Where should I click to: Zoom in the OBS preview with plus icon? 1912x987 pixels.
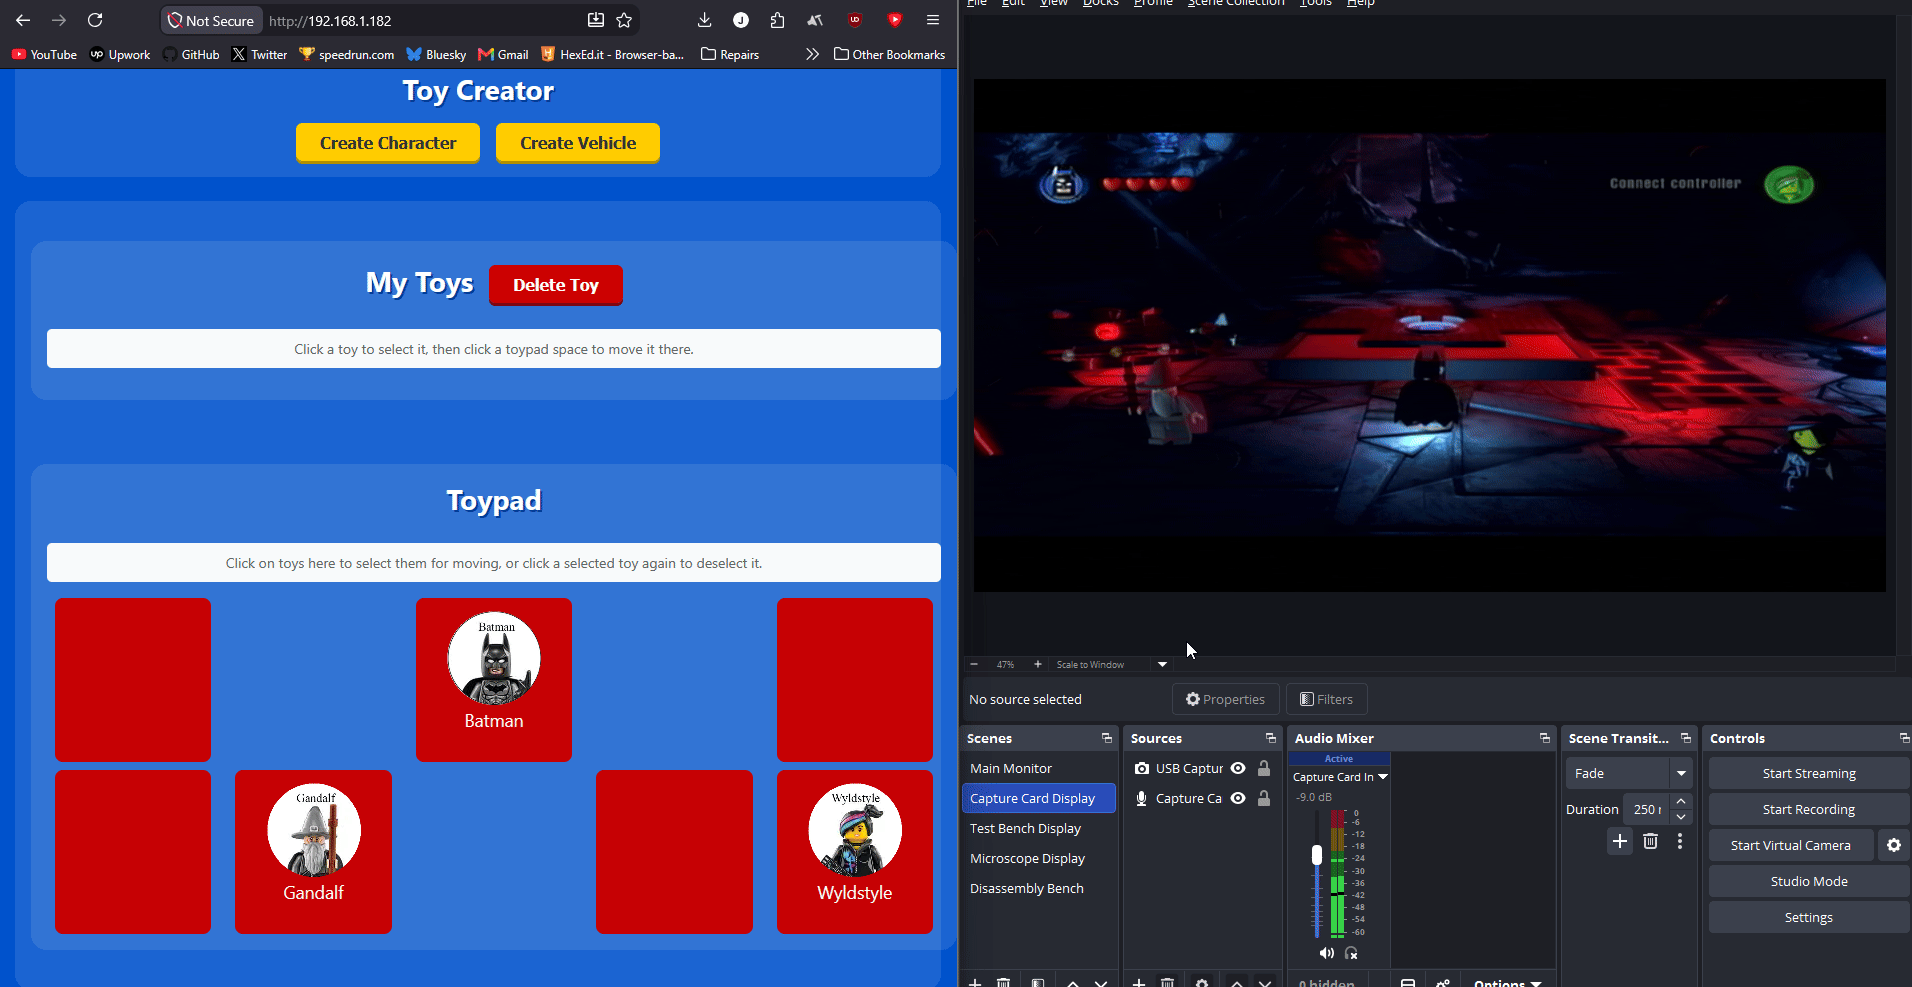click(x=1038, y=664)
